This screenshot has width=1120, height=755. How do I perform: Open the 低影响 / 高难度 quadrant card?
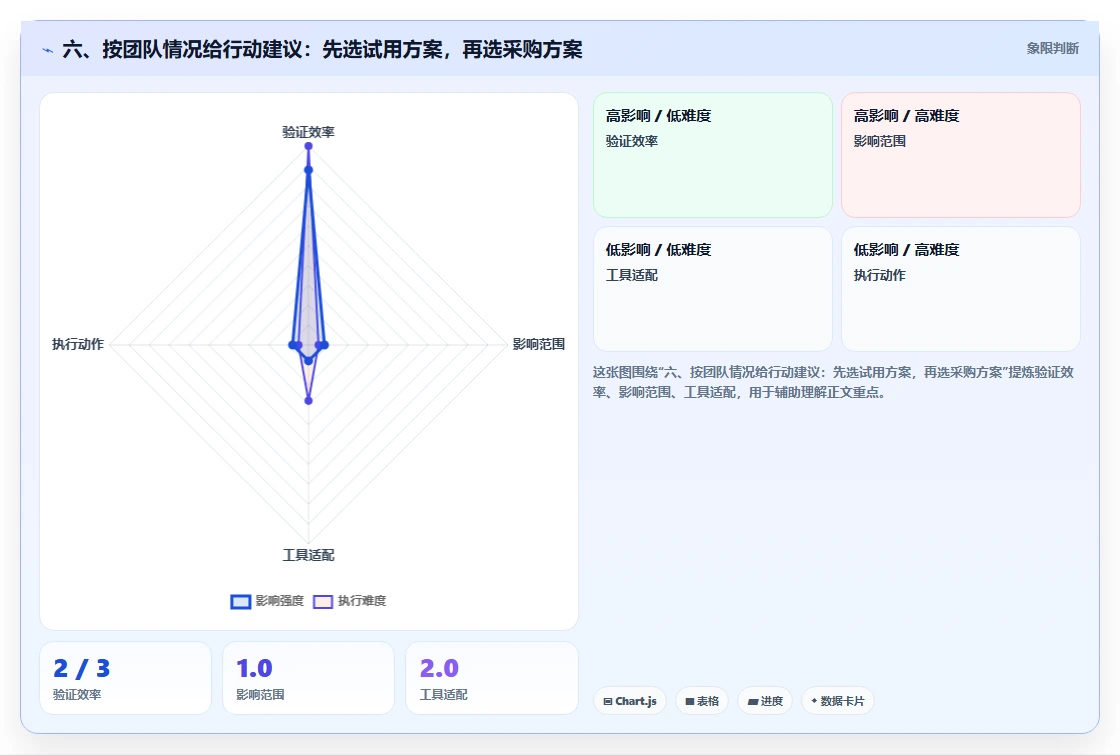[x=961, y=289]
